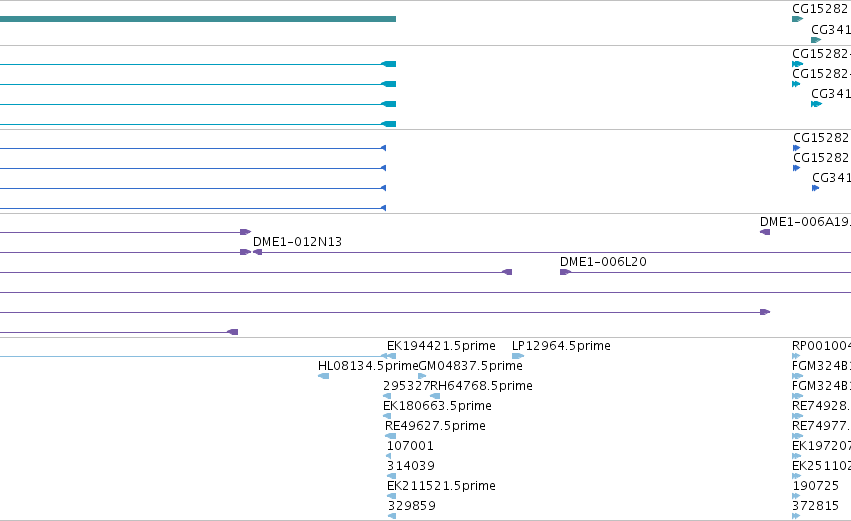This screenshot has width=851, height=521.
Task: Select the GM04837.5prime label
Action: click(471, 366)
